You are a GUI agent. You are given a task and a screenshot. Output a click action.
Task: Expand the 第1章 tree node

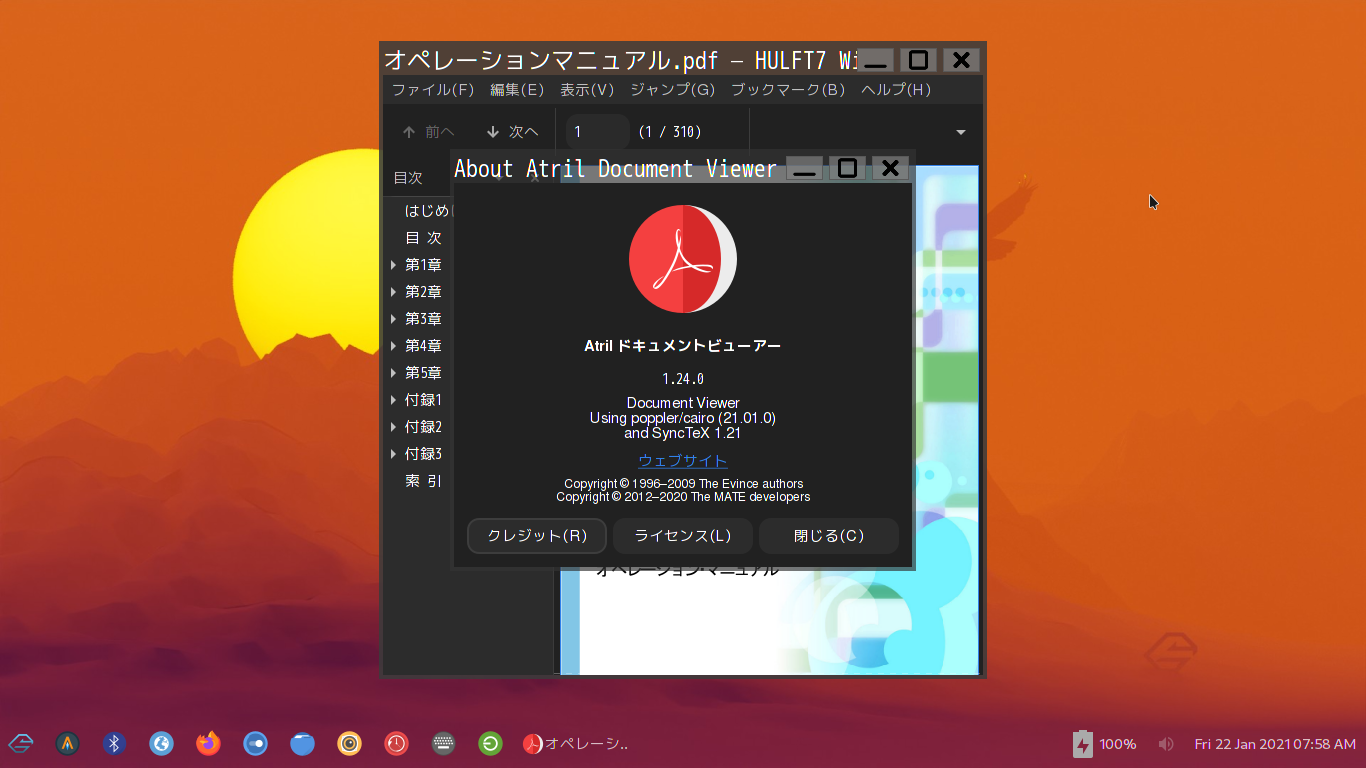click(393, 265)
